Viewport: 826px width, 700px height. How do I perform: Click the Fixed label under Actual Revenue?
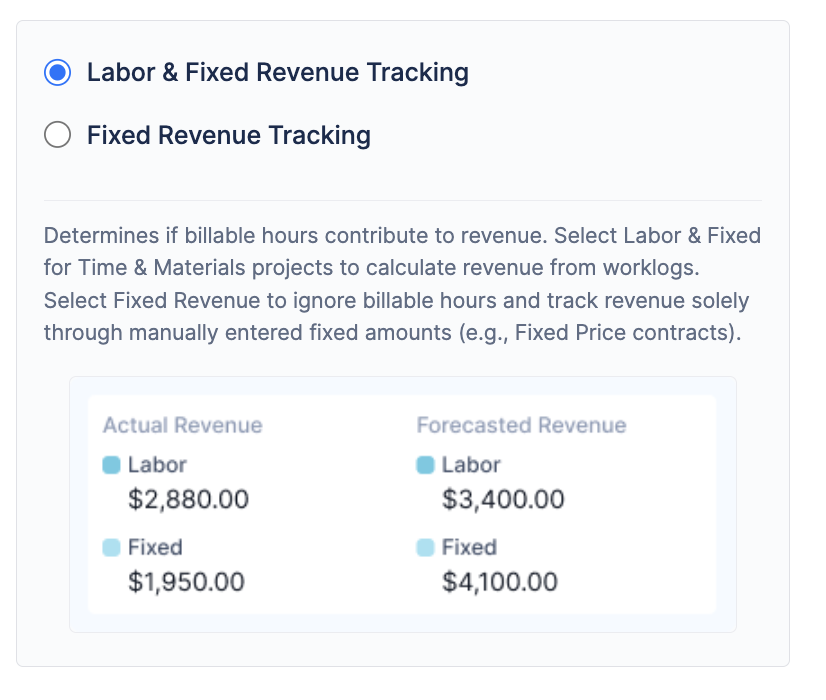(155, 547)
